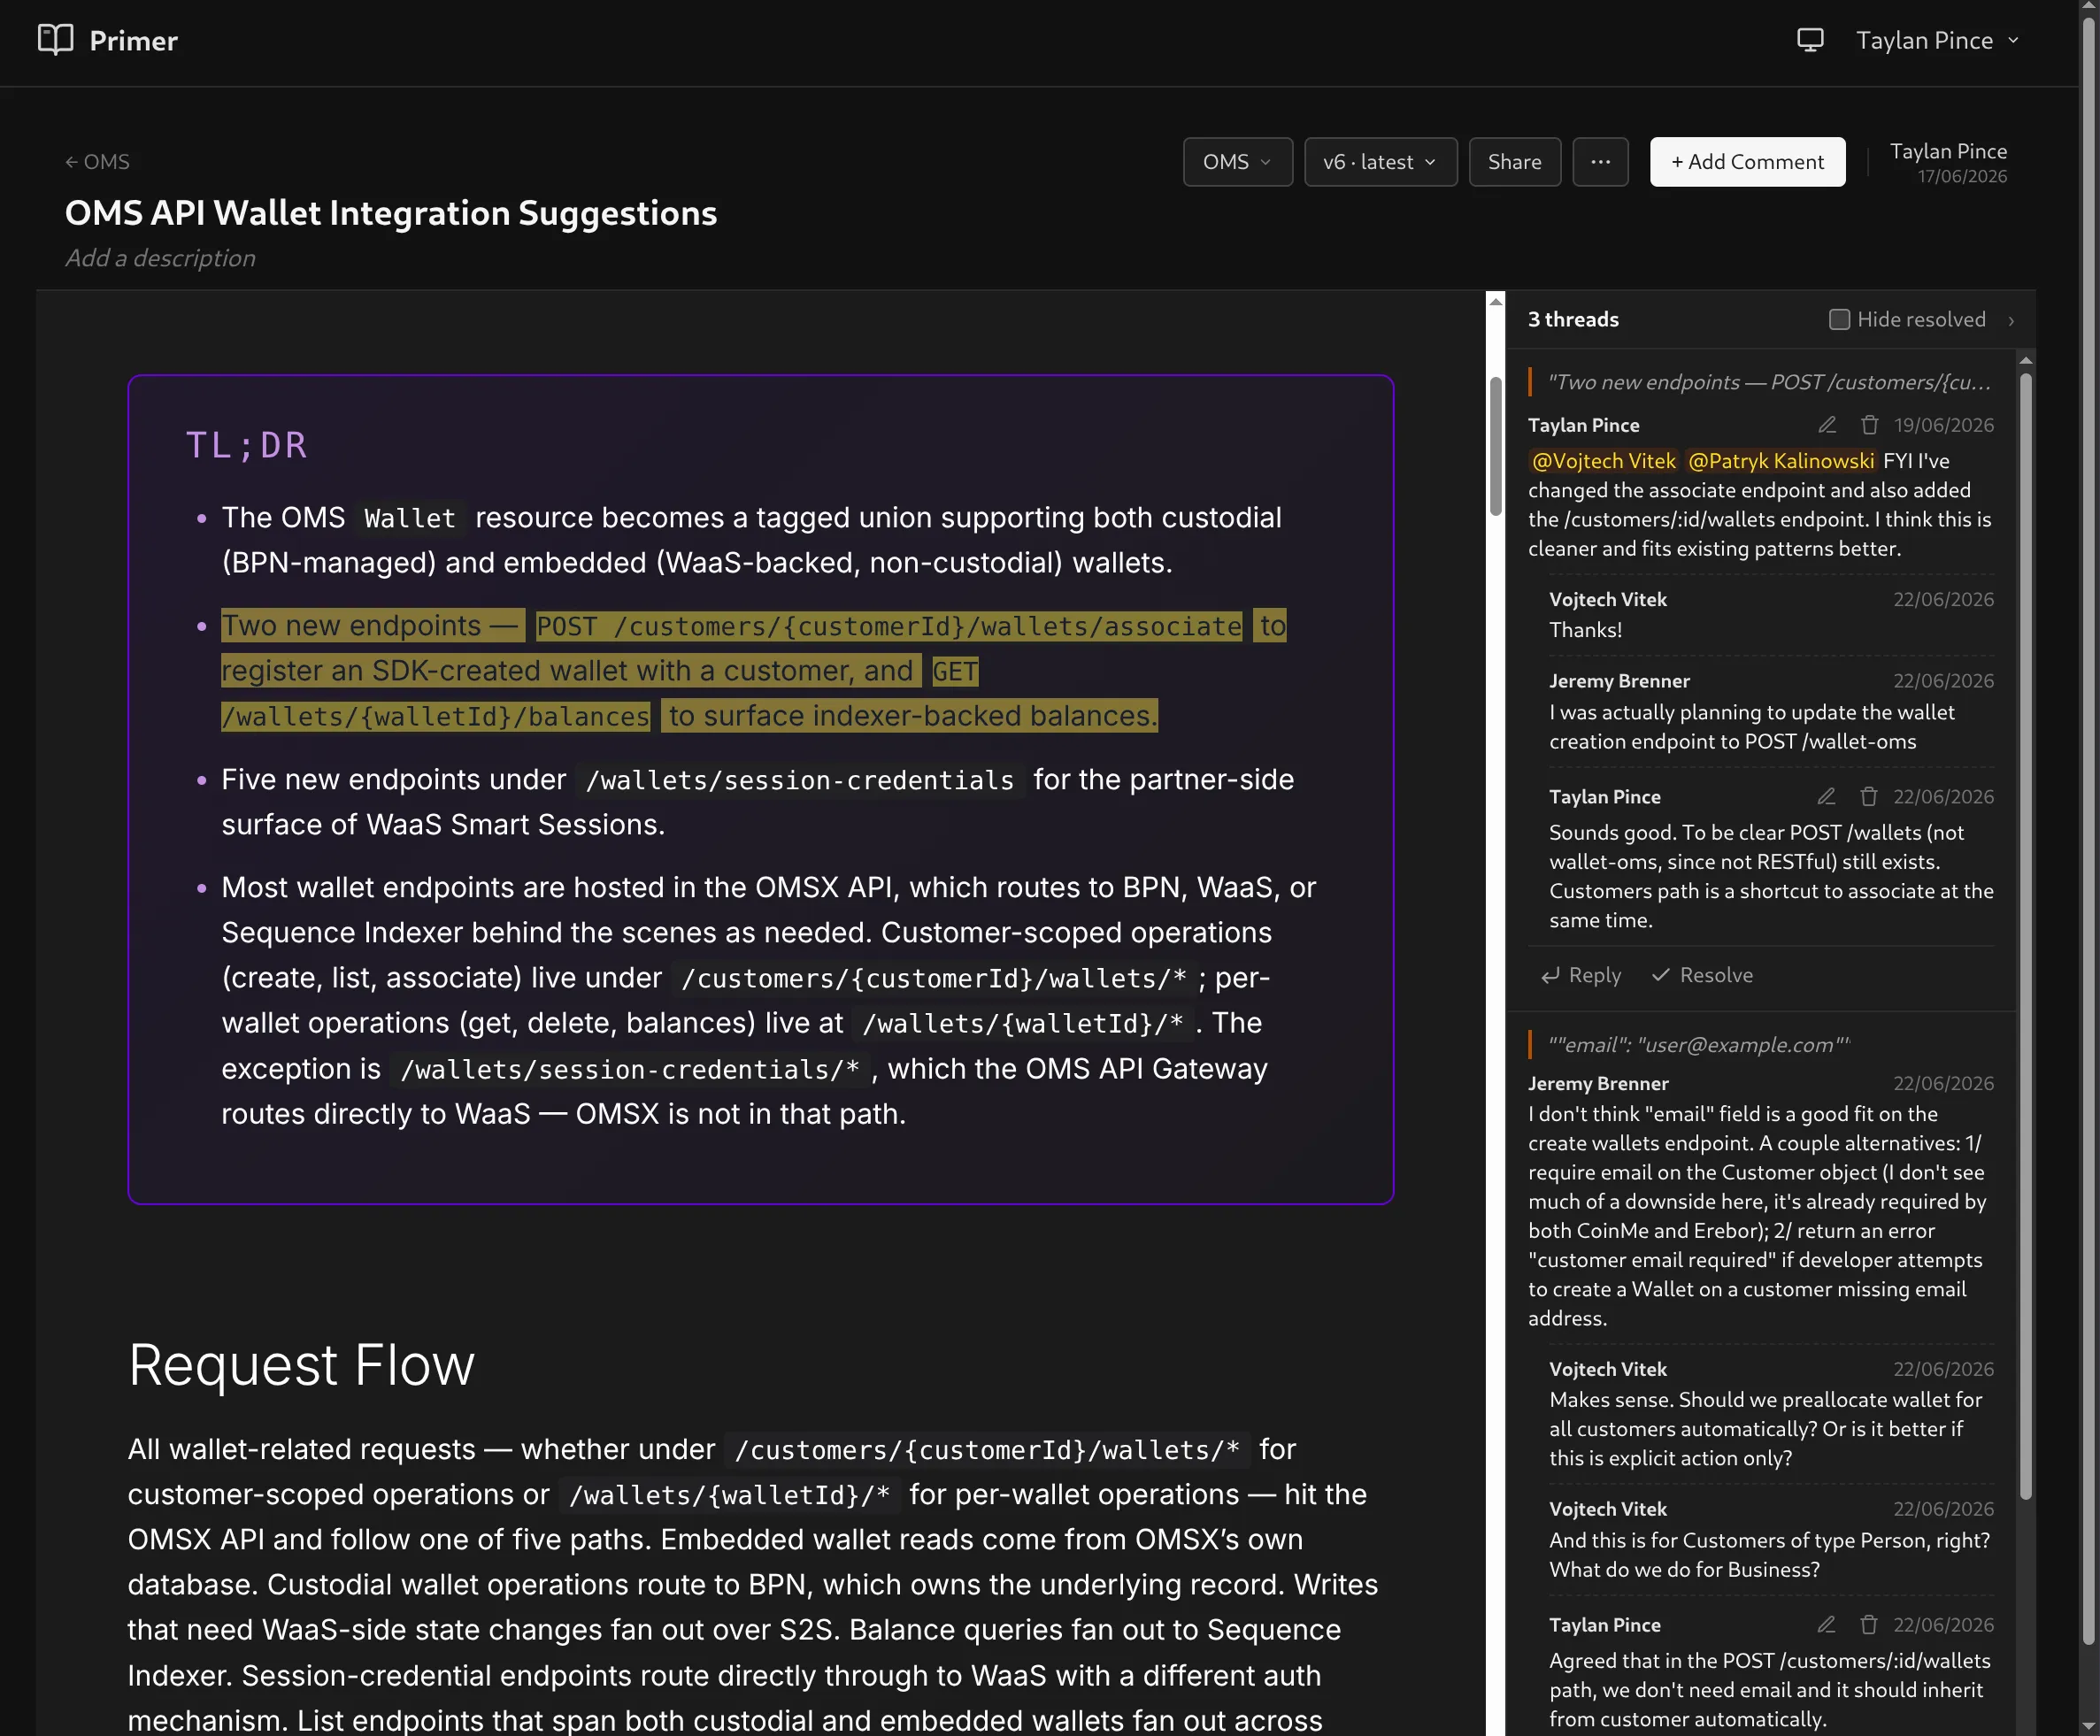Click Jeremy Brenner's name on the wallet-oms reply
This screenshot has width=2100, height=1736.
1619,681
